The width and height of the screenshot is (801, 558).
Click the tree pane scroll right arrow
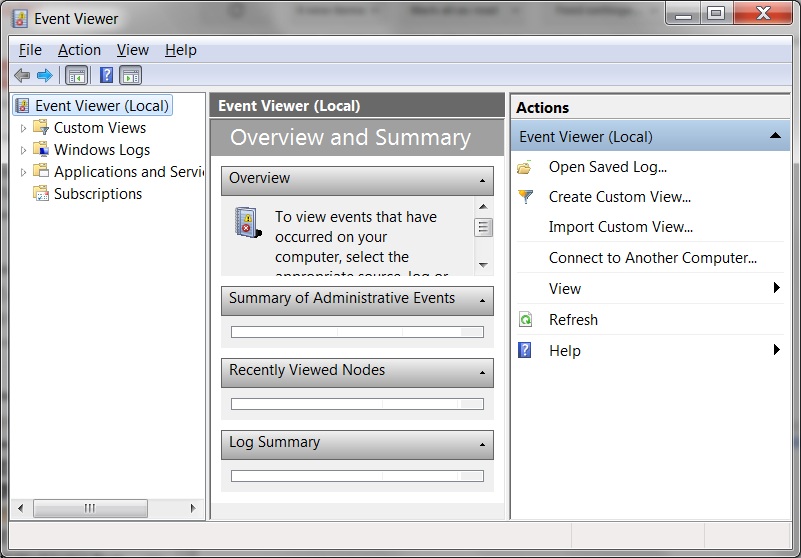pos(193,508)
